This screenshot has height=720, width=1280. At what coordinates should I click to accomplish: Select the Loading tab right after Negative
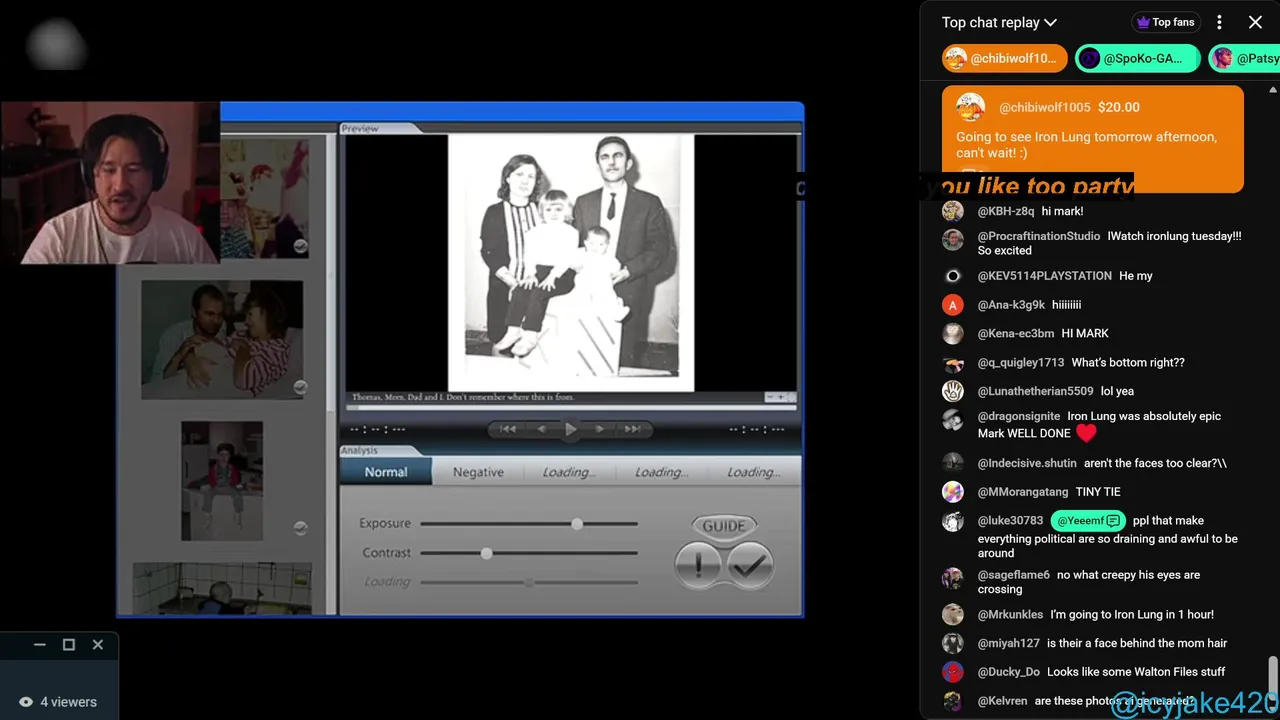[x=569, y=472]
